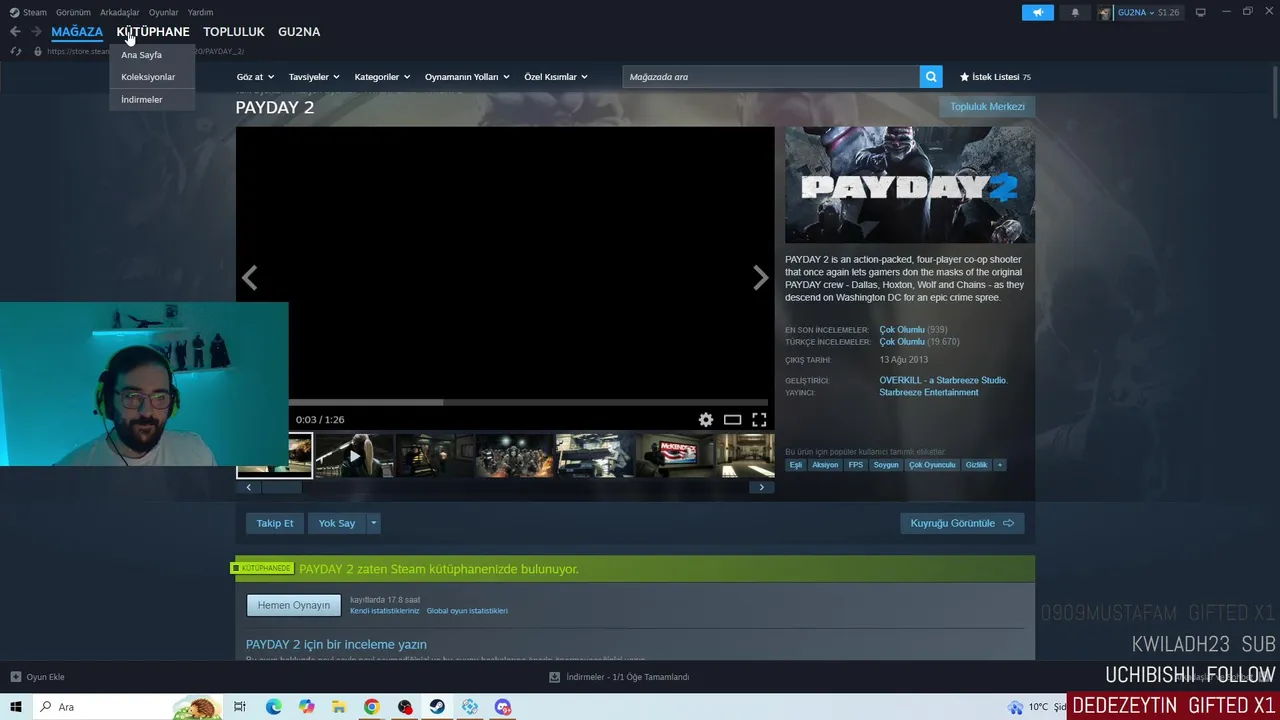Click the Takip Et button
The width and height of the screenshot is (1280, 720).
[275, 523]
